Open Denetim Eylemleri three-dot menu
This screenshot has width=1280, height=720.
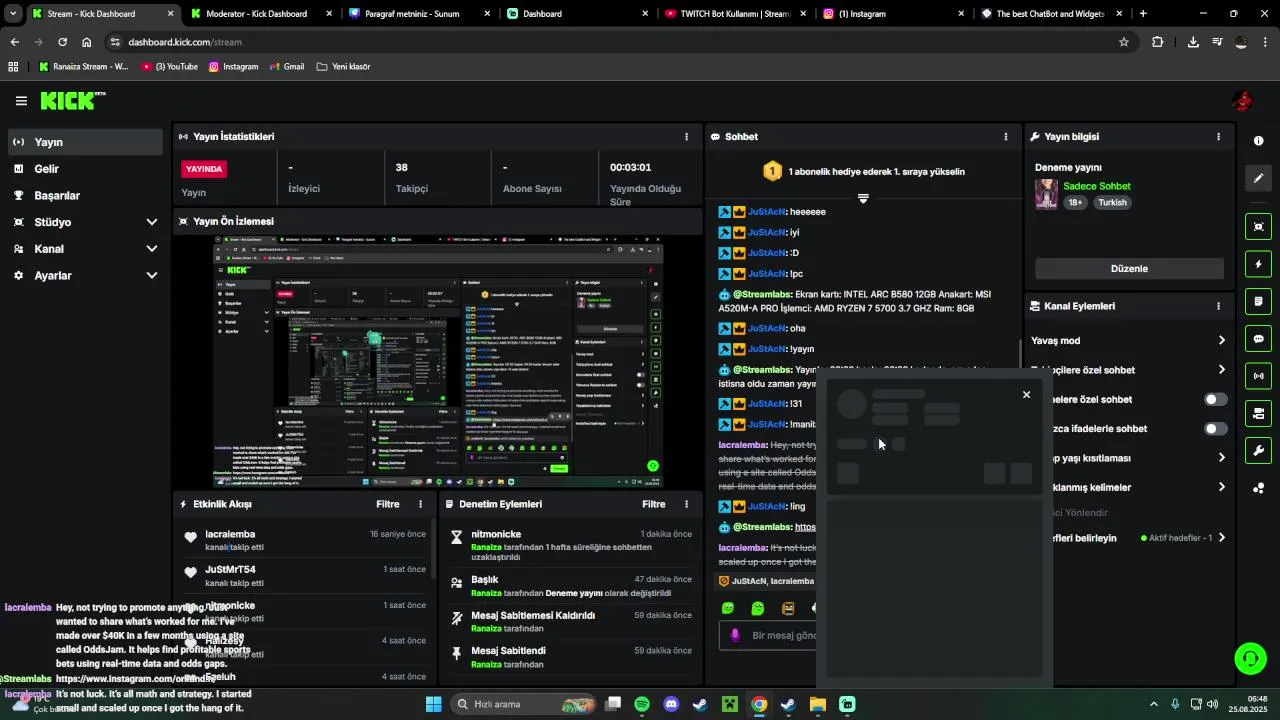pyautogui.click(x=686, y=504)
